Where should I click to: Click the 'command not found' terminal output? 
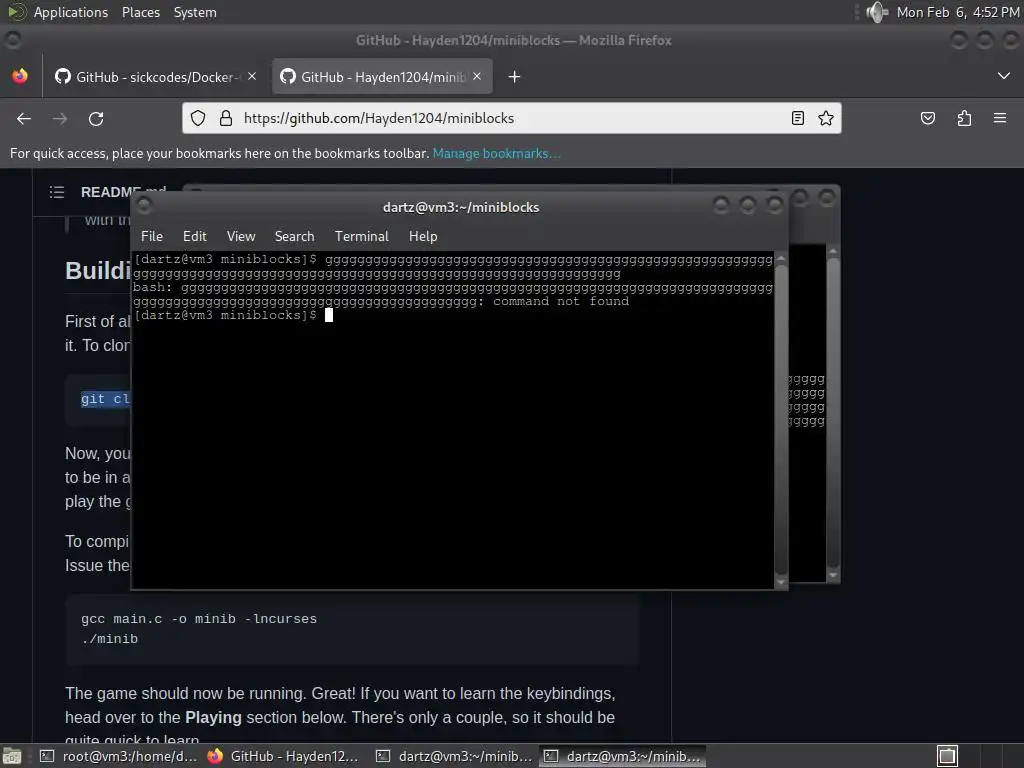tap(561, 301)
